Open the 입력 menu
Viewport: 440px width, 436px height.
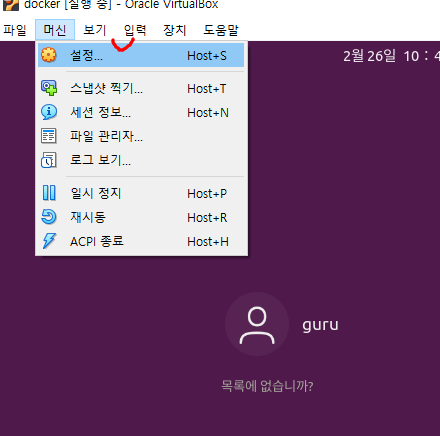135,30
